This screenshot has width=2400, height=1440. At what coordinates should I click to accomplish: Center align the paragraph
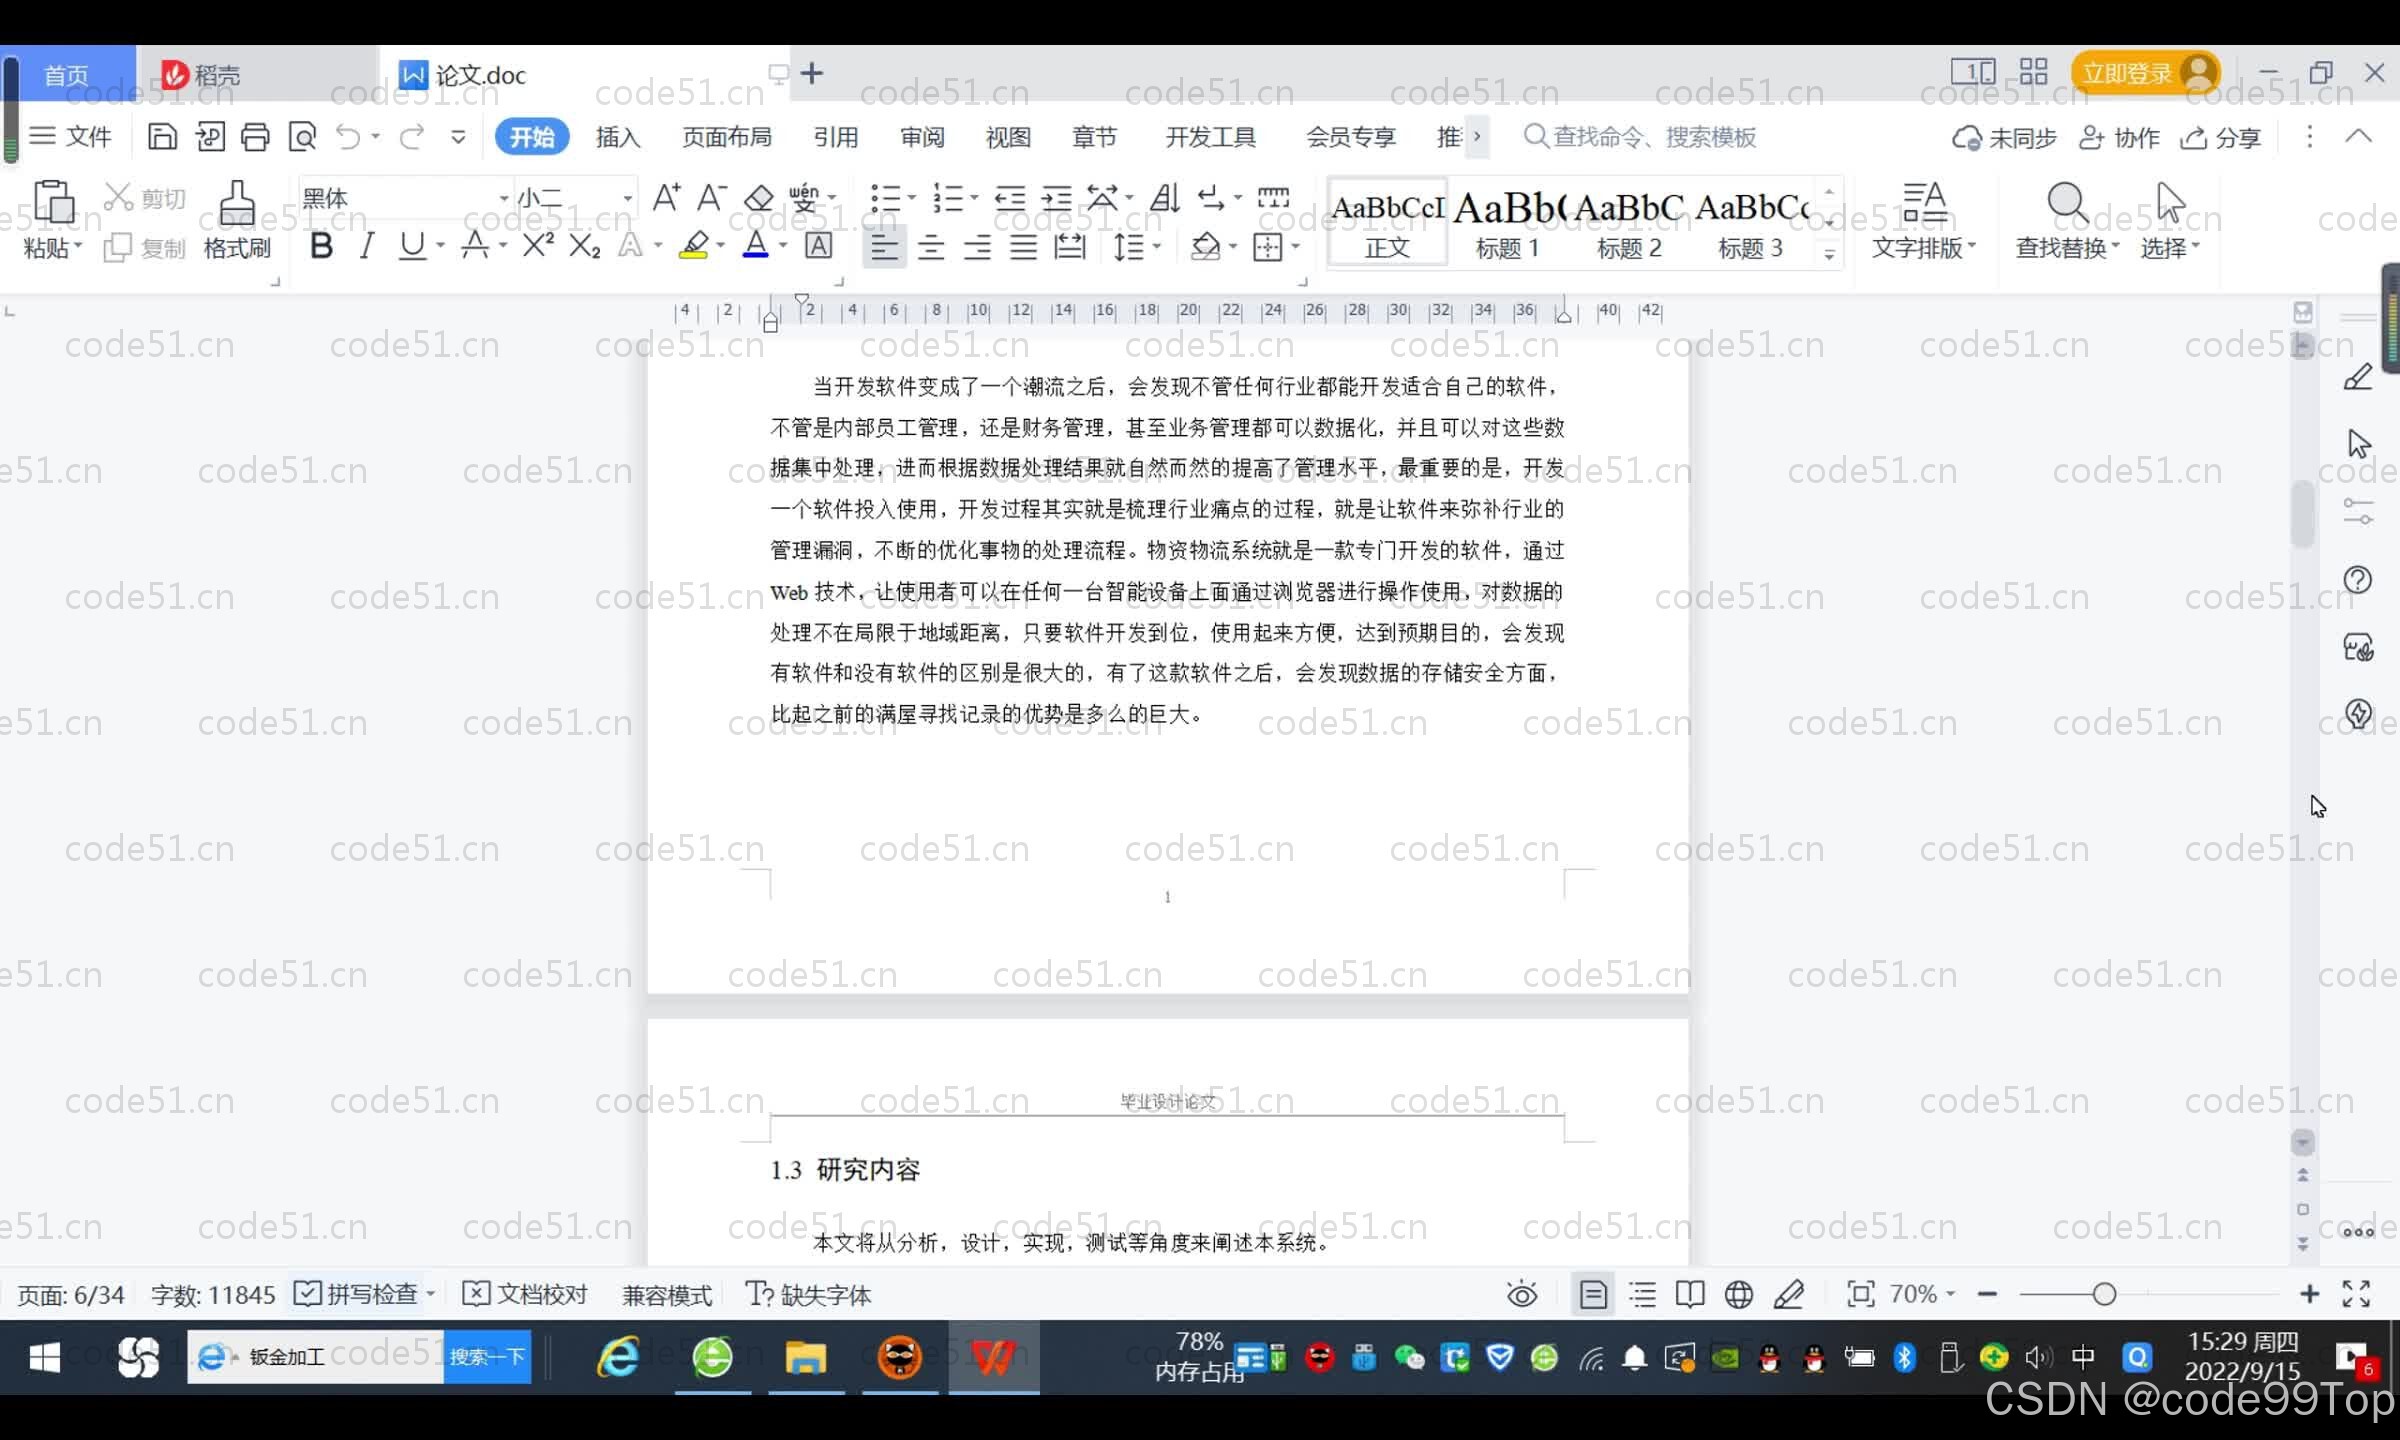point(931,246)
